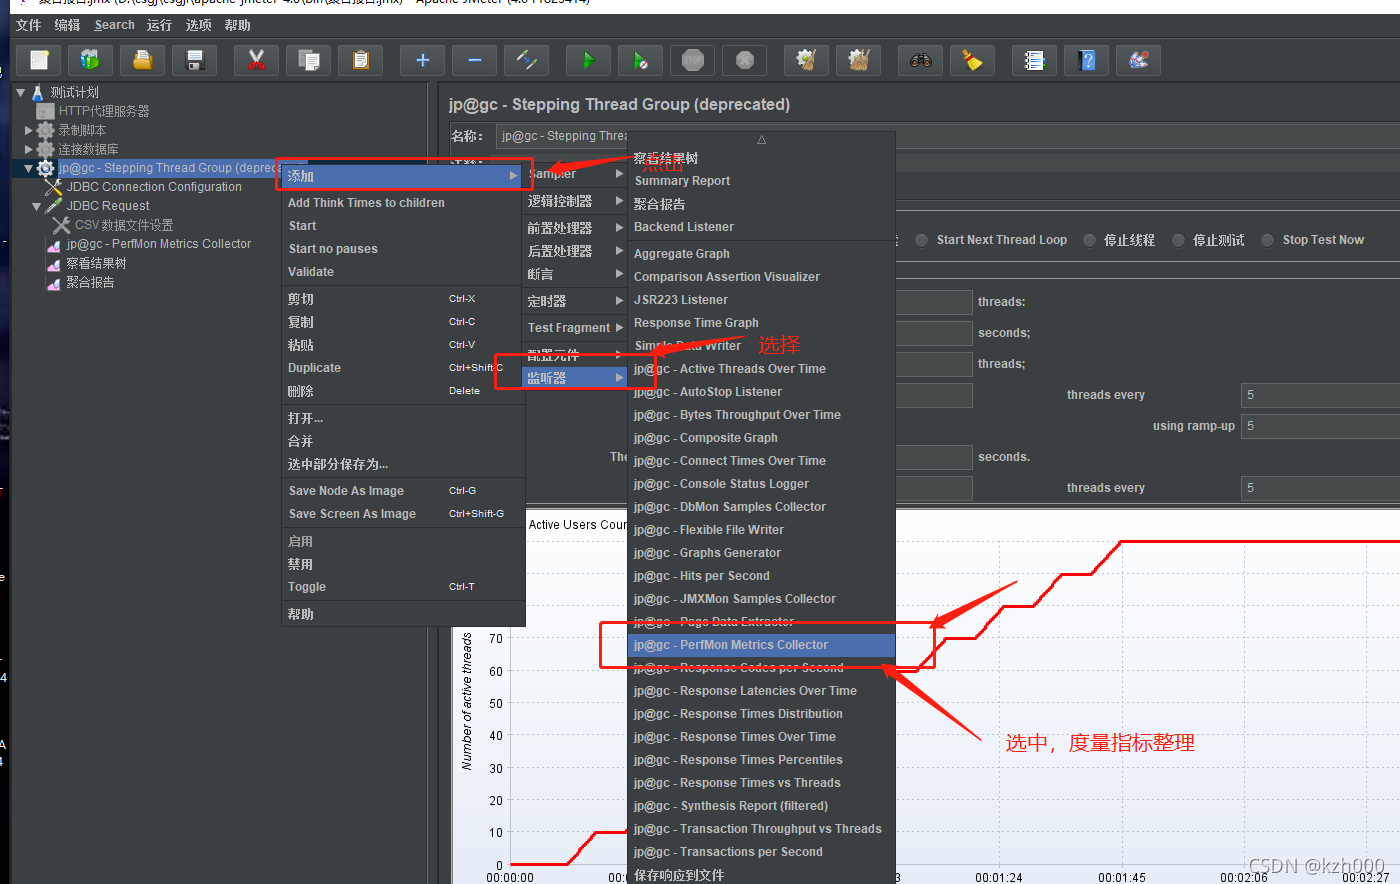The height and width of the screenshot is (884, 1400).
Task: Expand the 连接数据库 tree node
Action: pyautogui.click(x=29, y=149)
